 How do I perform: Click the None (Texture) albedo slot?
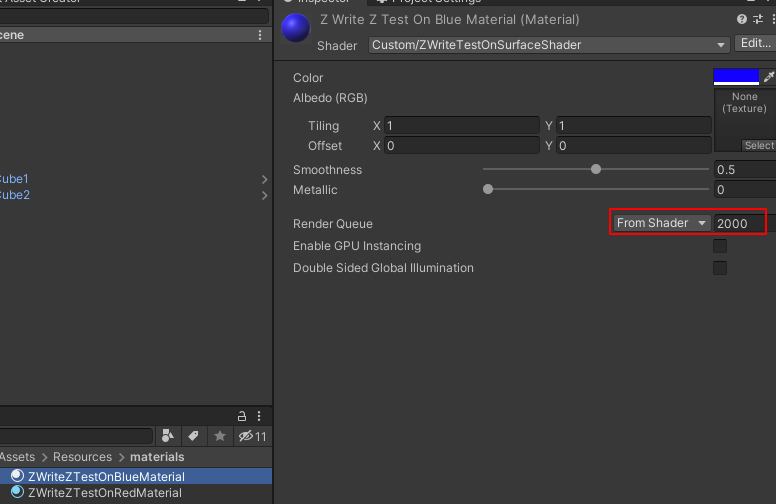click(744, 120)
